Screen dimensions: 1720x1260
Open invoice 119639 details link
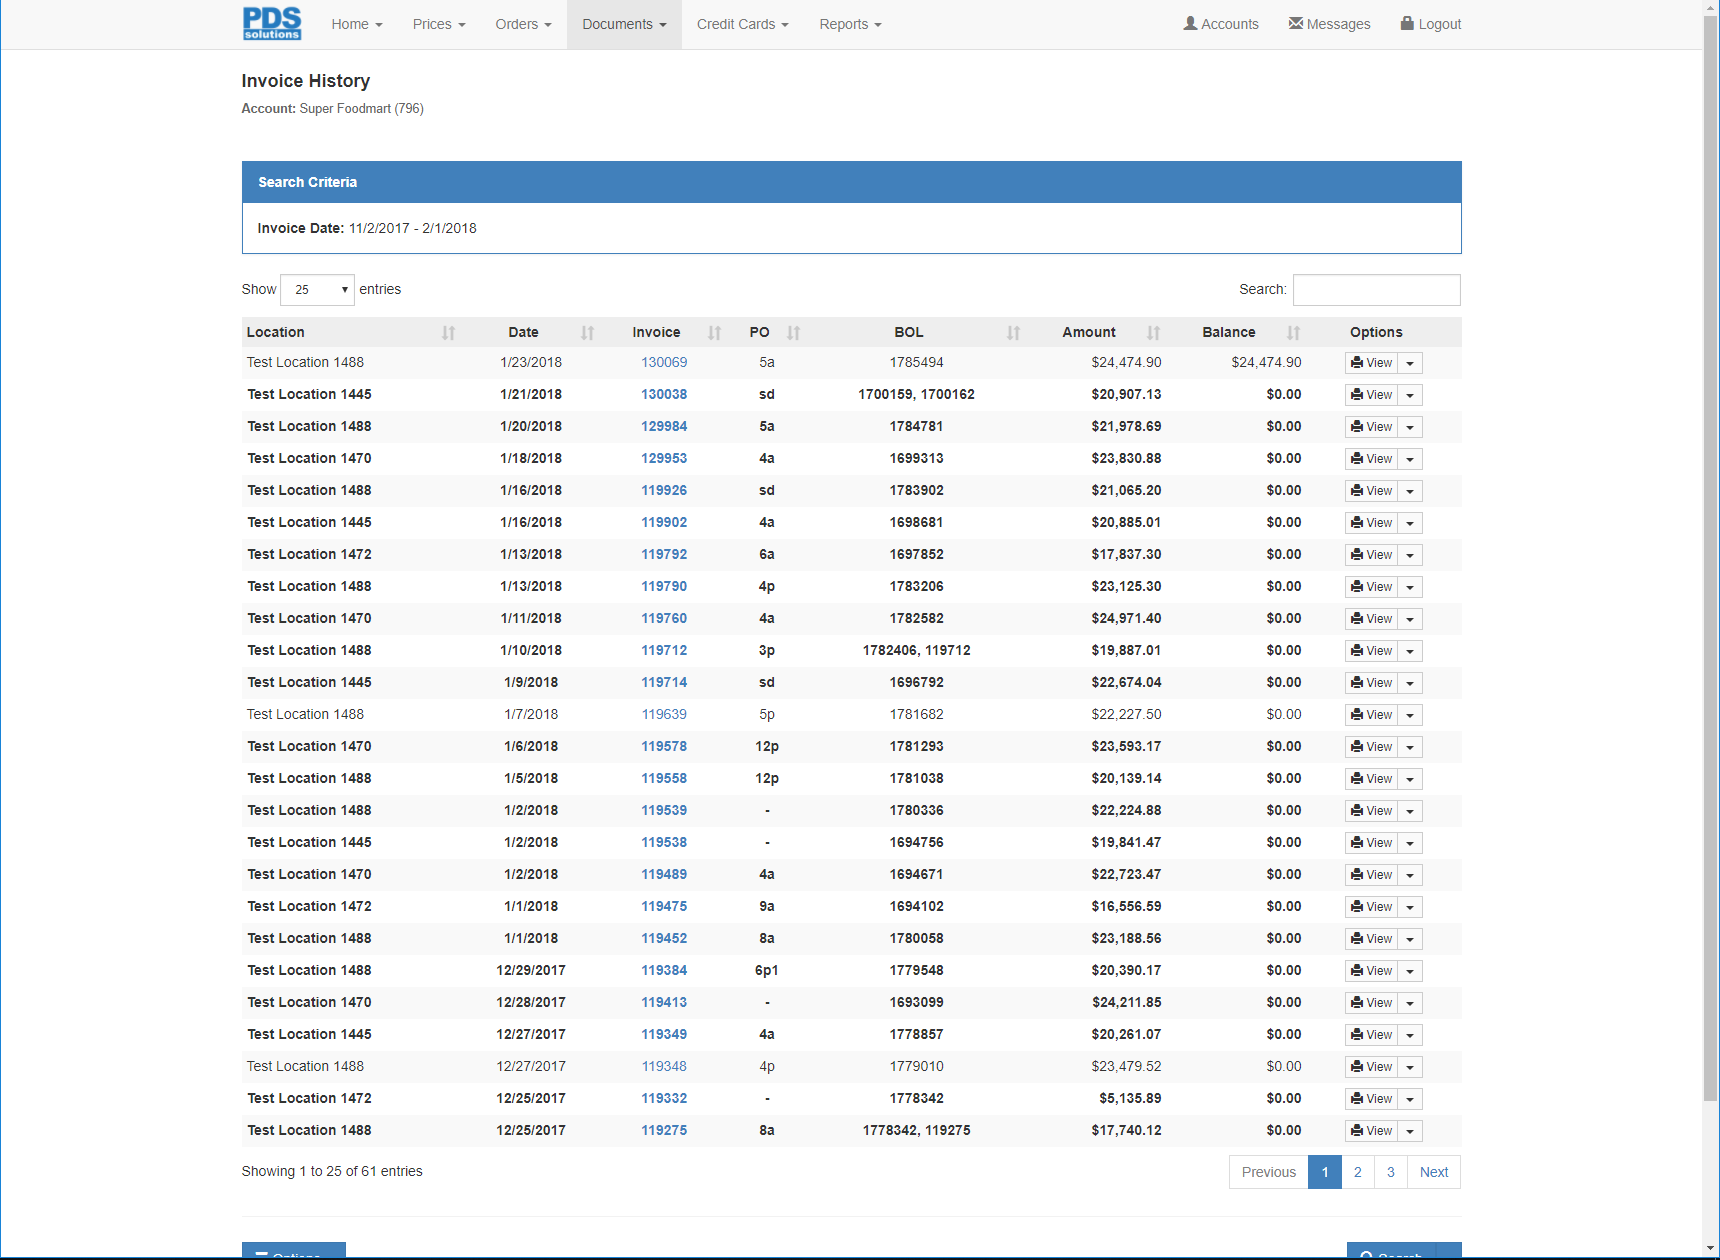[663, 714]
